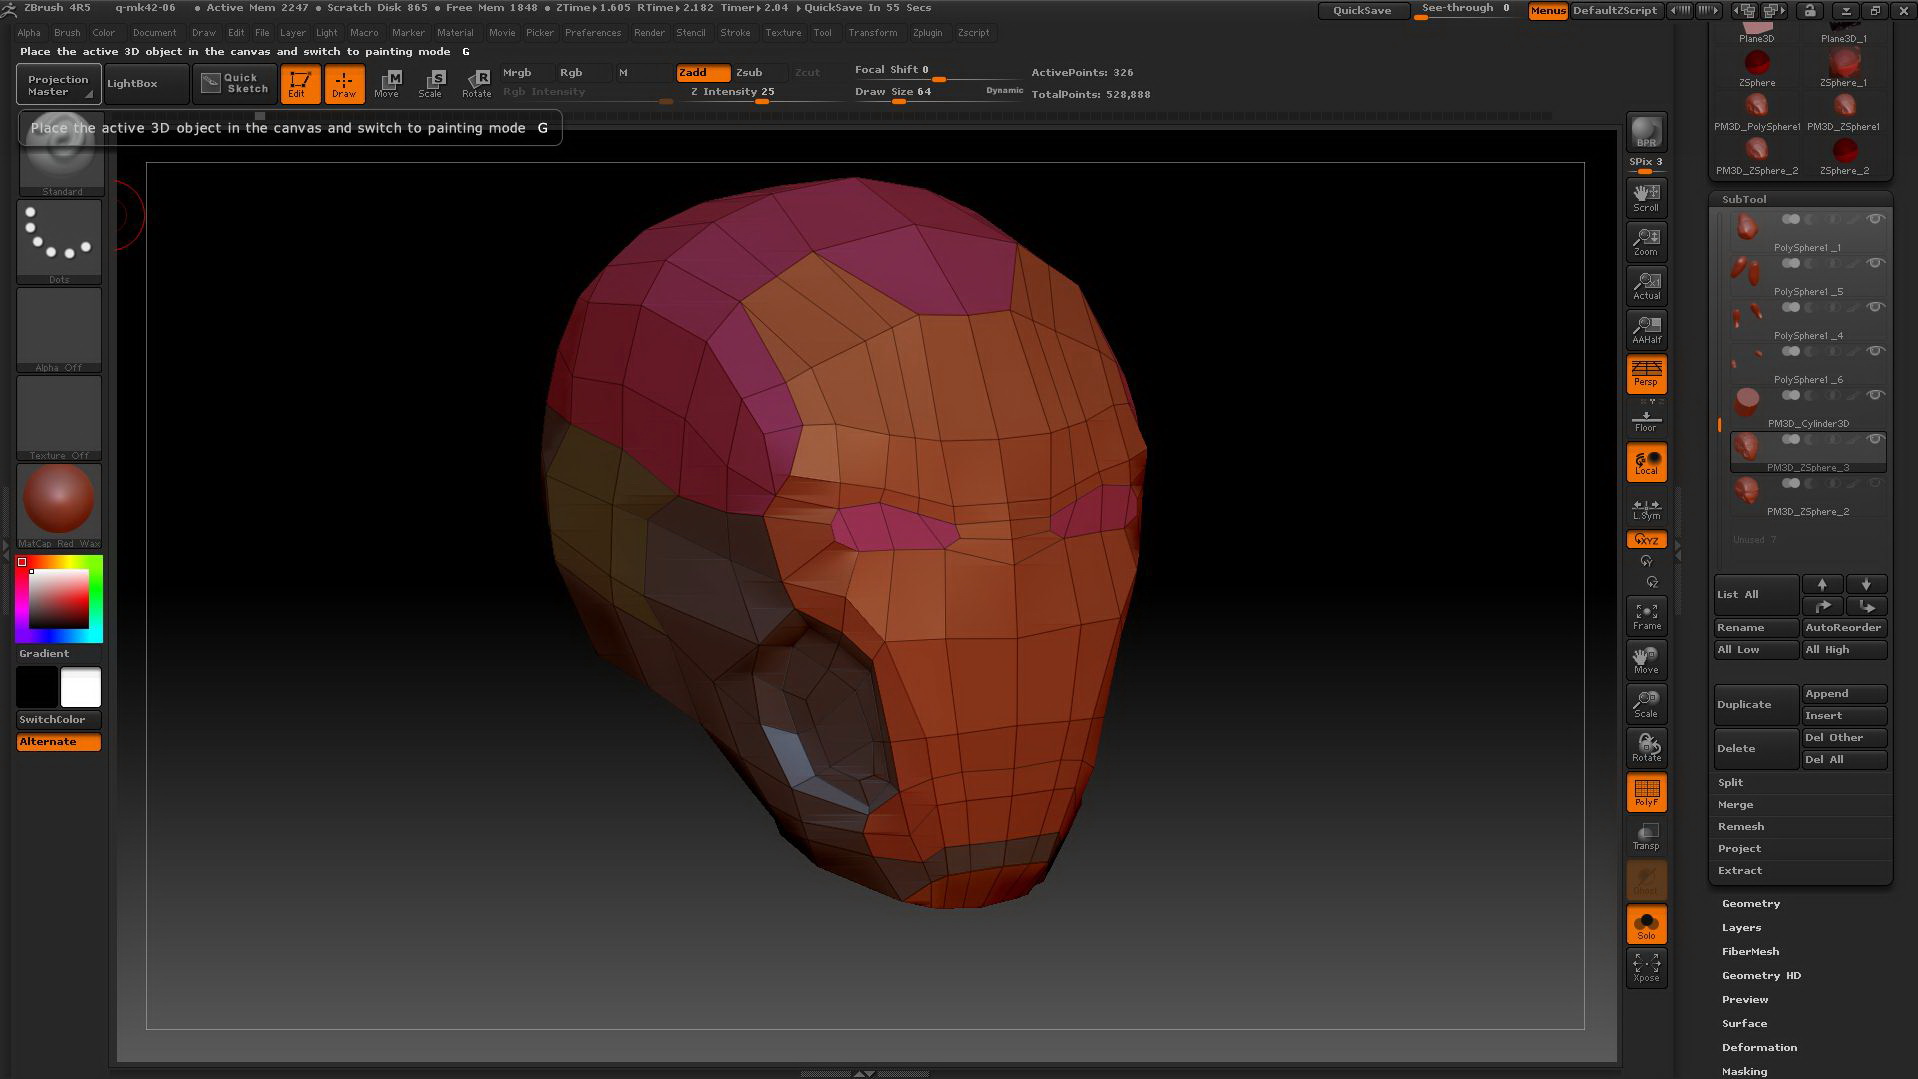This screenshot has width=1918, height=1079.
Task: Select Scale mode in top shelf
Action: (432, 84)
